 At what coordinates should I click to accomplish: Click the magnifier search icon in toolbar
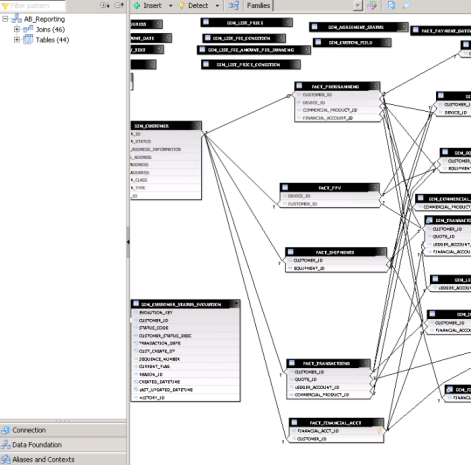click(406, 5)
